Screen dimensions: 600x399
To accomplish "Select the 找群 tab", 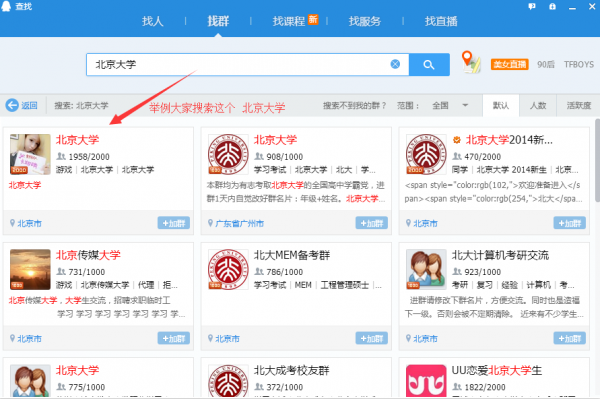I will [x=218, y=21].
